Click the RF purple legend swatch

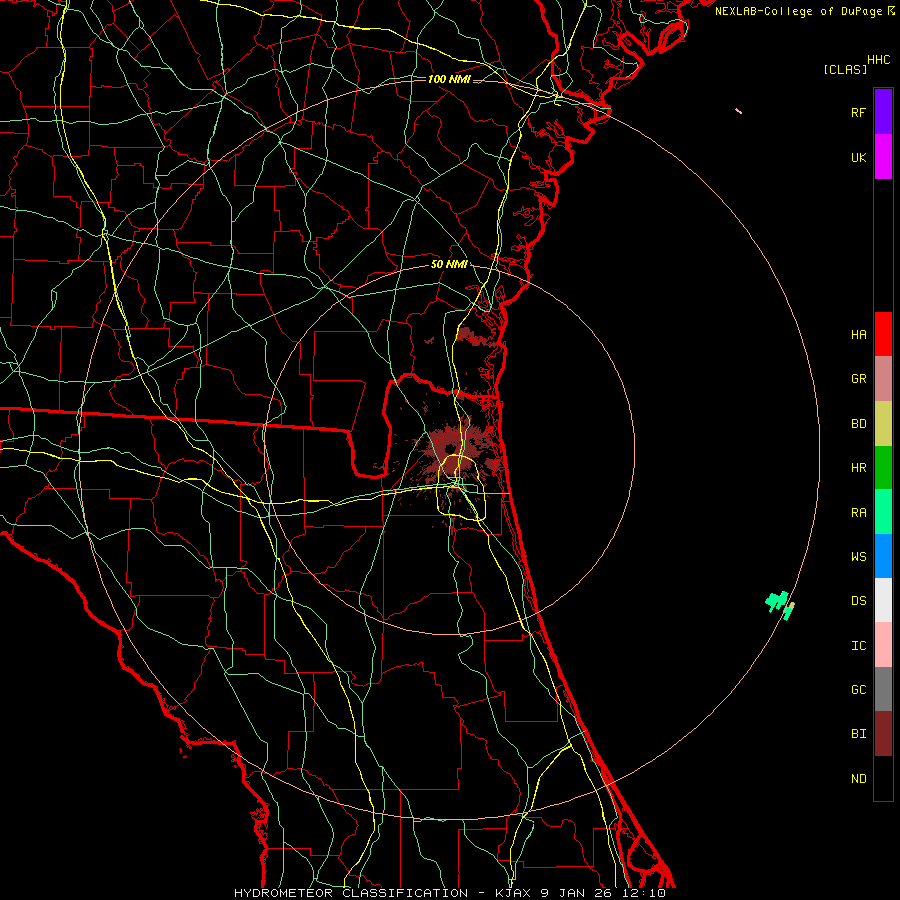tap(883, 112)
